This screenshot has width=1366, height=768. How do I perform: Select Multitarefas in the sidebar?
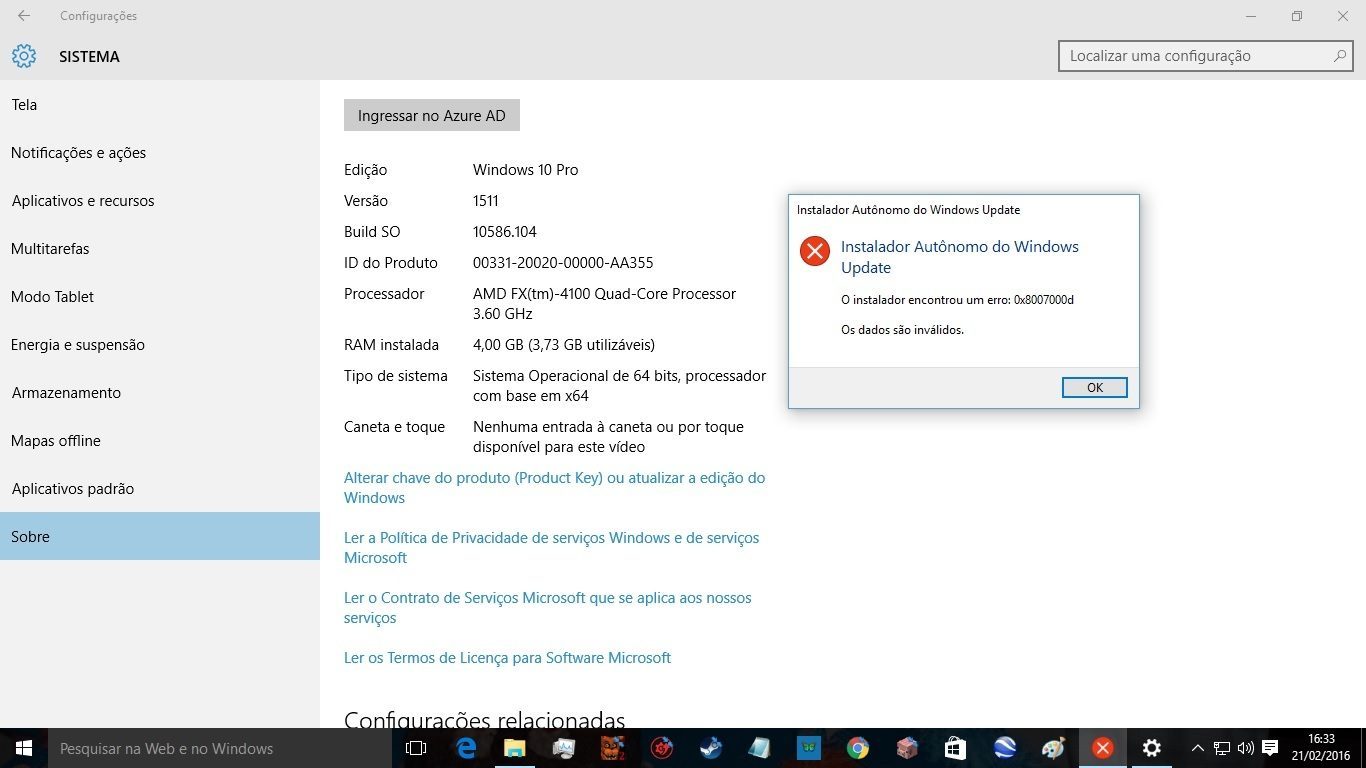point(160,249)
